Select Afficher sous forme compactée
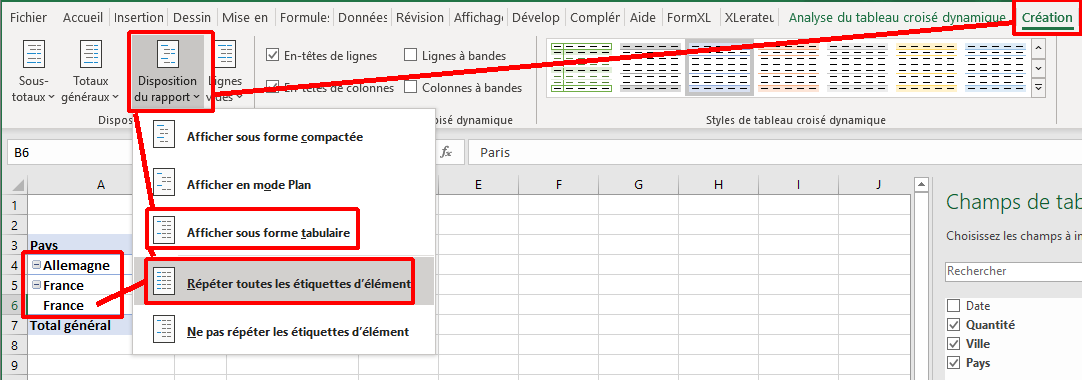Viewport: 1082px width, 380px height. [x=274, y=137]
